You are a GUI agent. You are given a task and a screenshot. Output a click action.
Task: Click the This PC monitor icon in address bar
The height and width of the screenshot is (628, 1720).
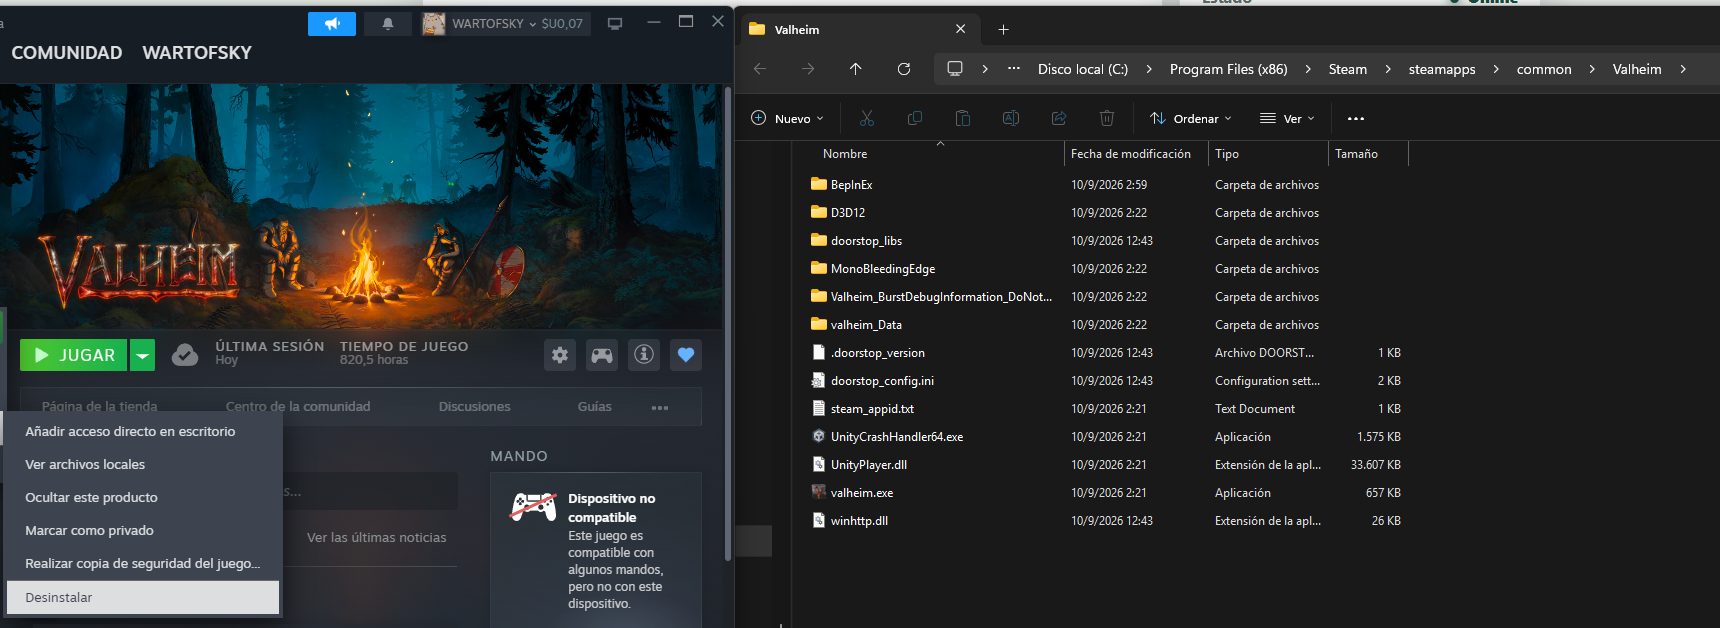955,69
